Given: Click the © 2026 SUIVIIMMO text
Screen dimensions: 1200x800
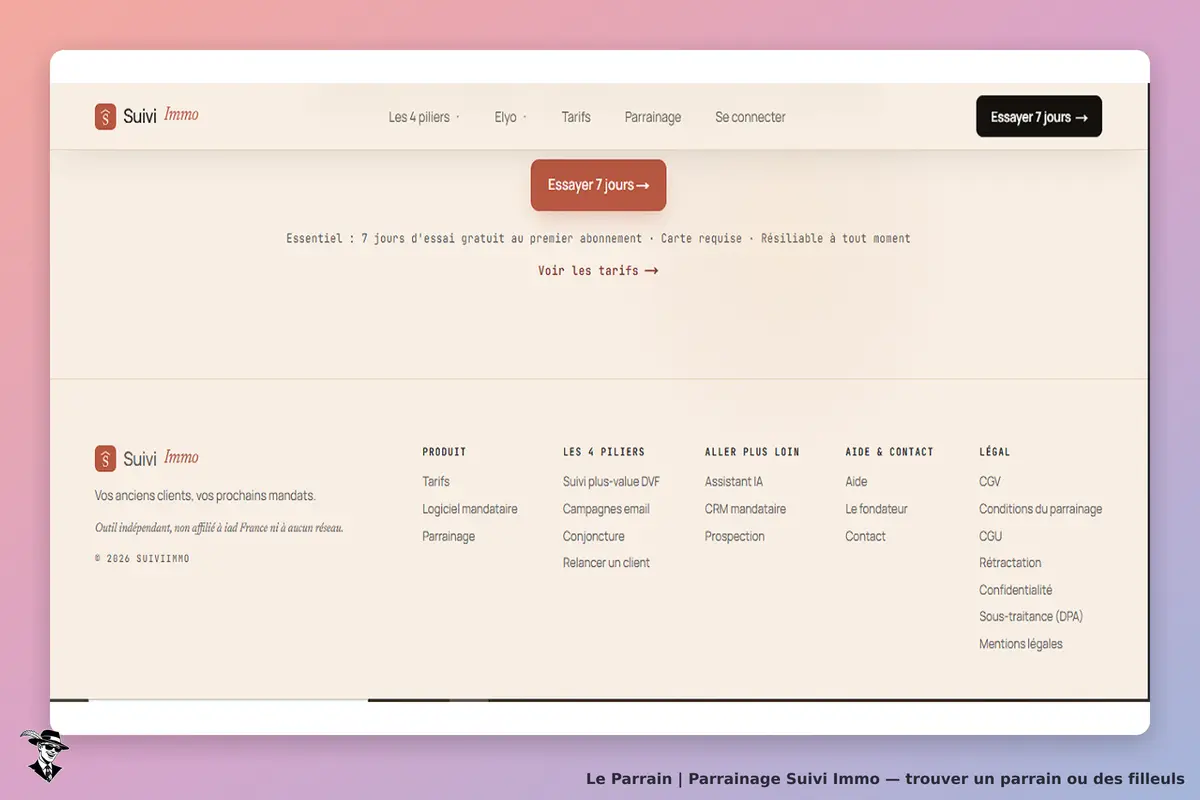Looking at the screenshot, I should [142, 559].
